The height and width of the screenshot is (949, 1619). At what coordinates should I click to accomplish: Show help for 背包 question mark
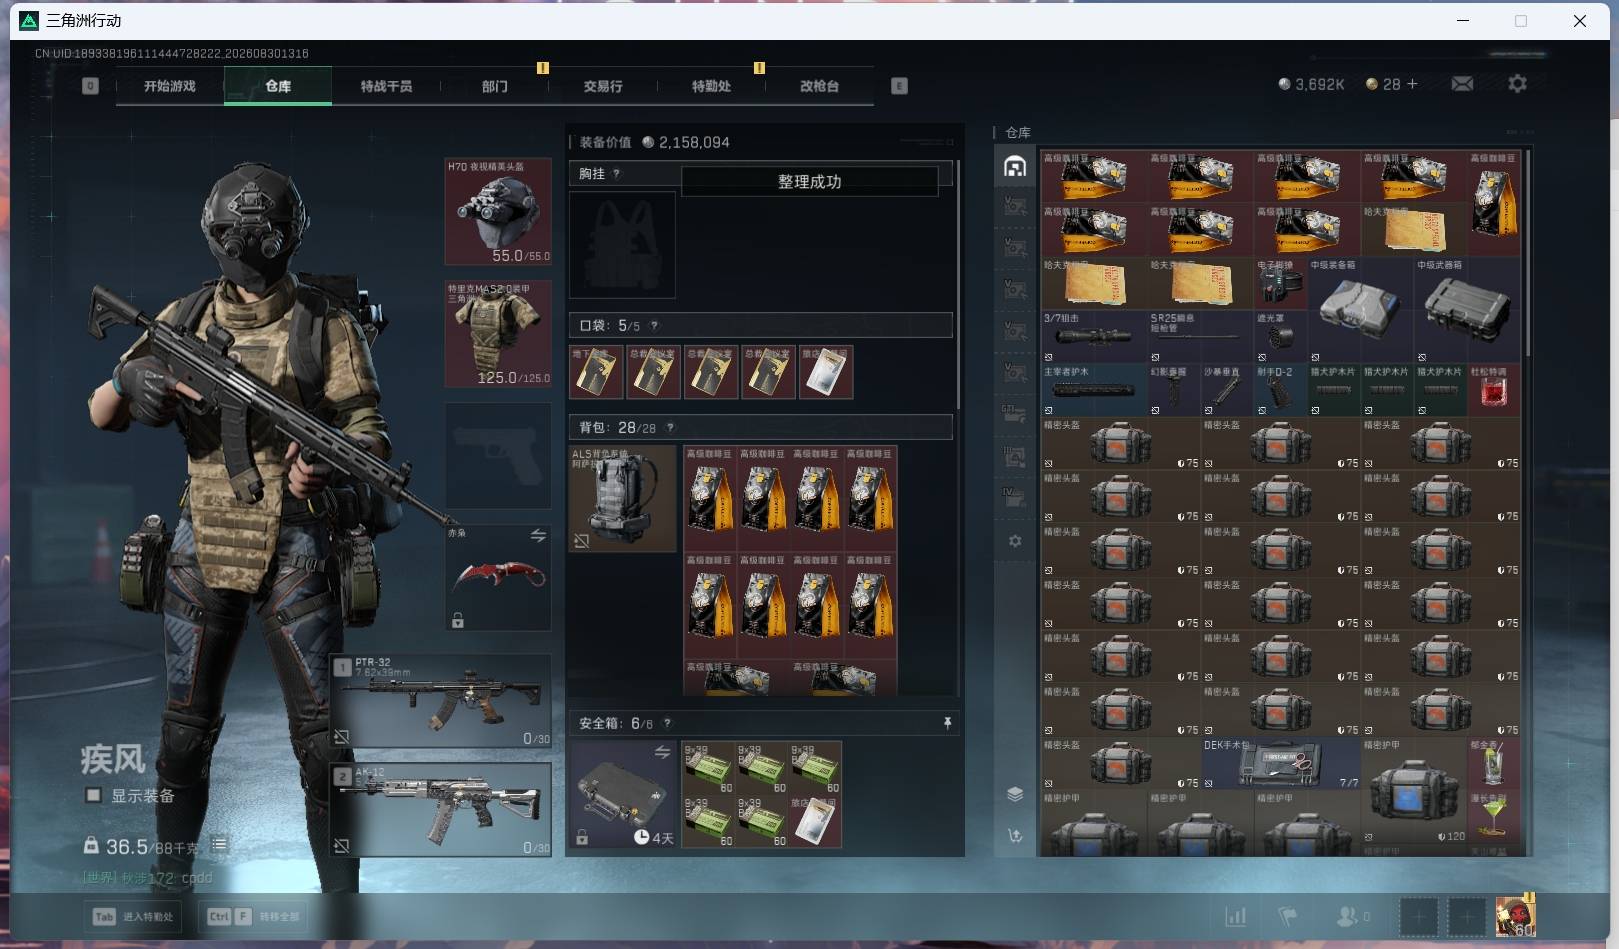(x=670, y=428)
